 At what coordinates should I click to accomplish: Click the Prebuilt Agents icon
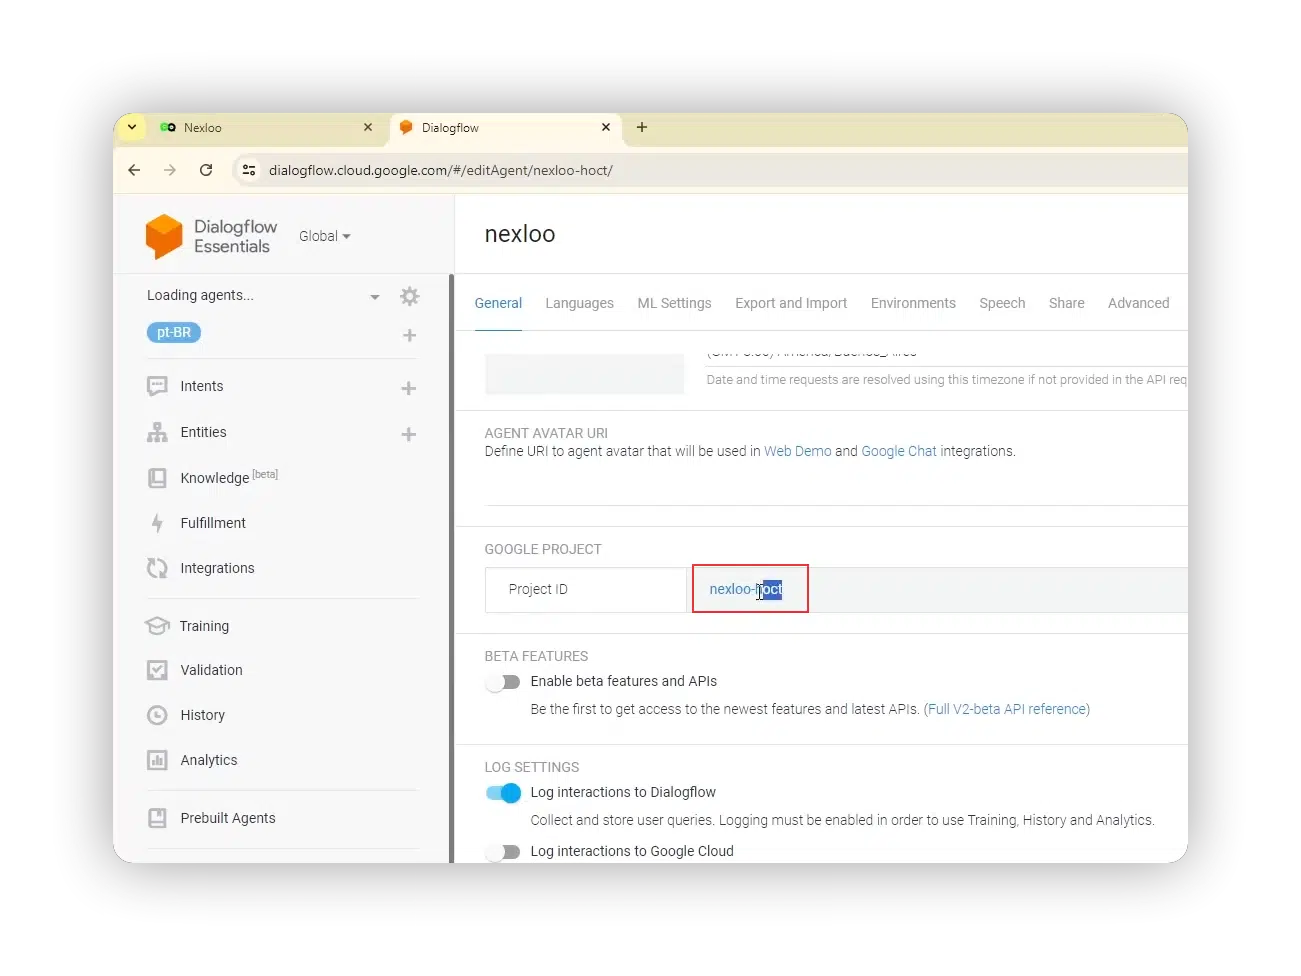click(x=157, y=818)
